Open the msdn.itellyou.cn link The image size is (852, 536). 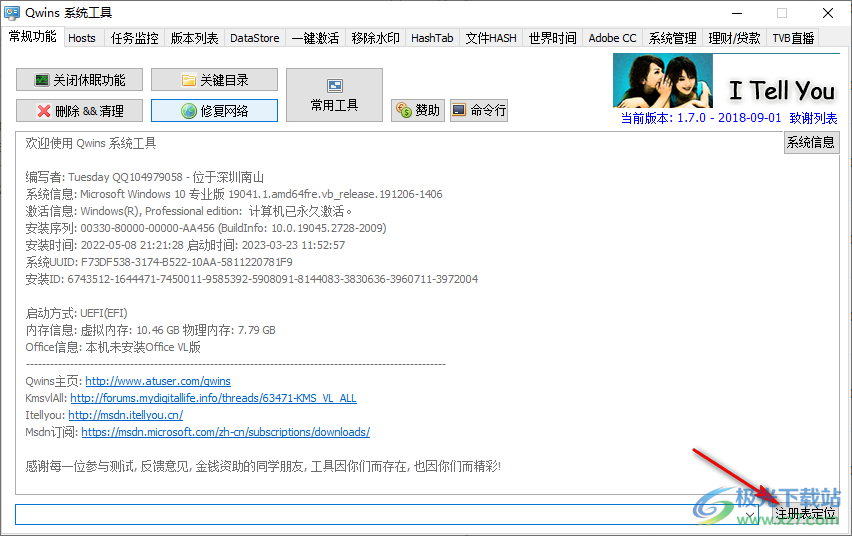(126, 415)
